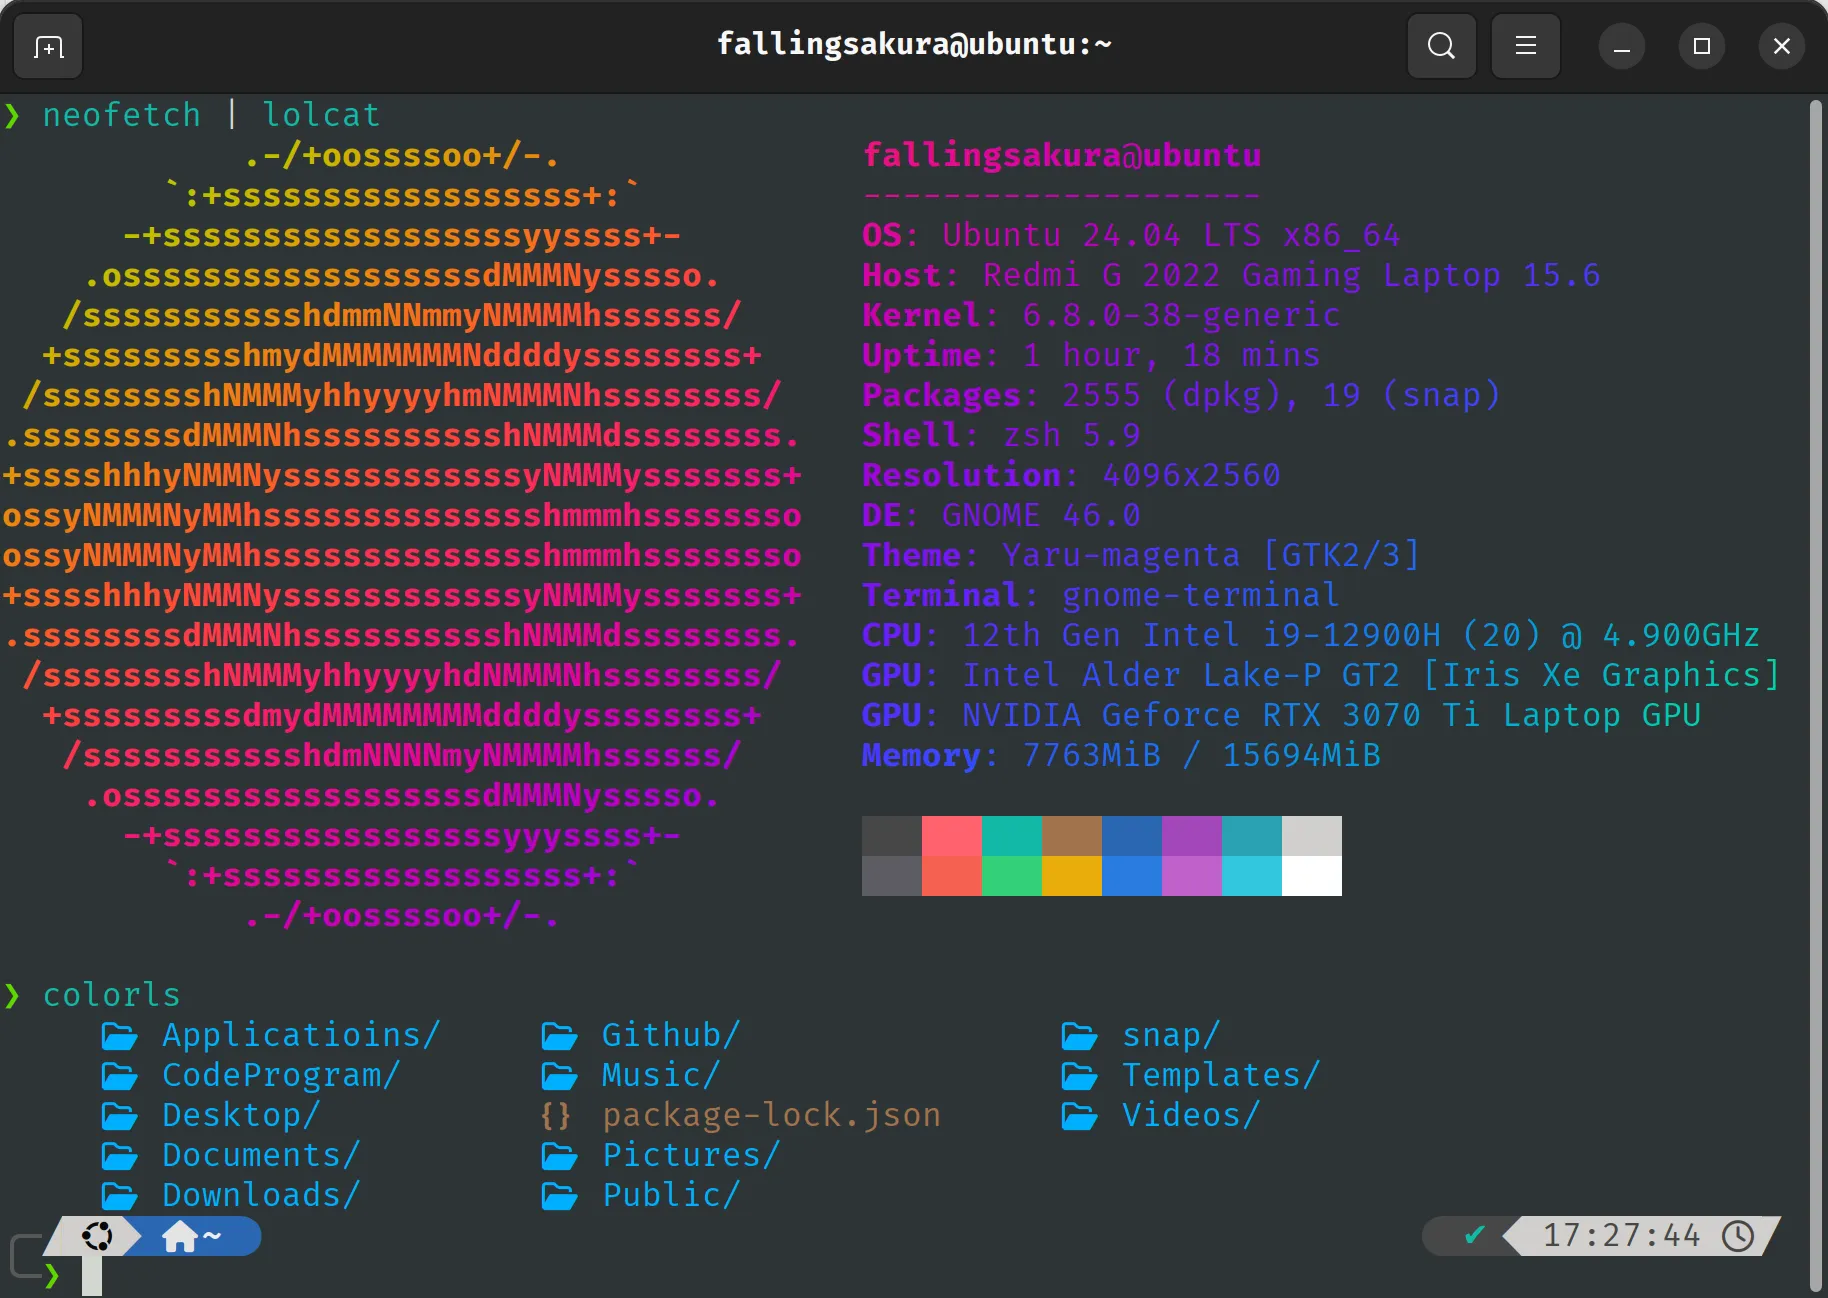
Task: Click the package-lock.json braces icon
Action: click(556, 1115)
